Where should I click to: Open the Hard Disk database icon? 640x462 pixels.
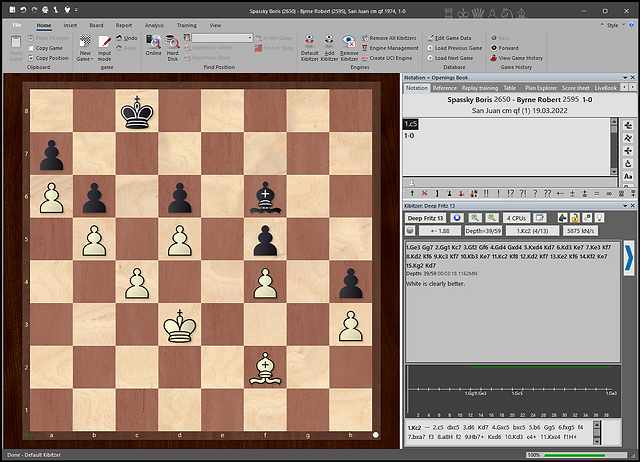click(172, 43)
